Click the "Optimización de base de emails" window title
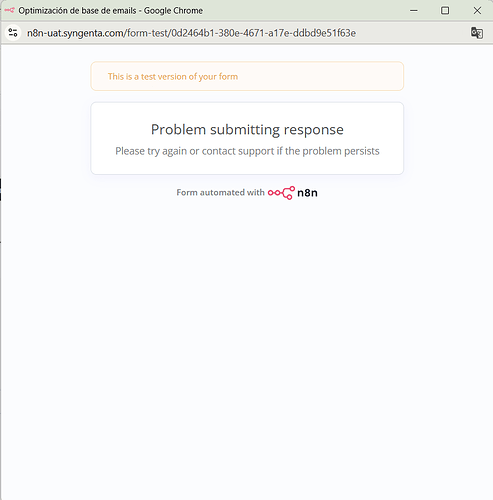 click(77, 11)
